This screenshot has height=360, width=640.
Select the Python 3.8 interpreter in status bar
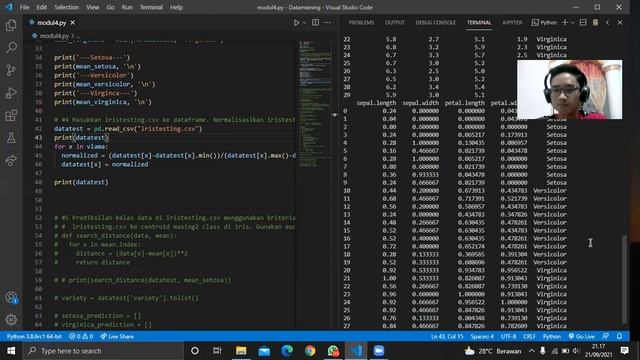[34, 336]
